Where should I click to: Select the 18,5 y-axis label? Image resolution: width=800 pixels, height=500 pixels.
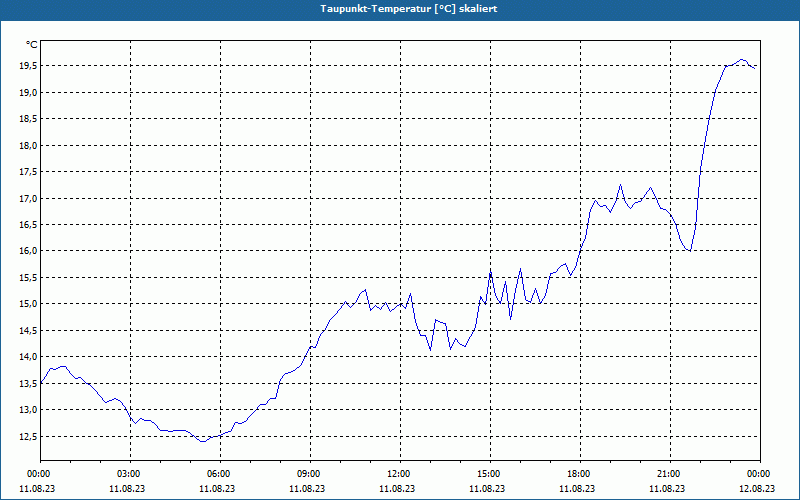[x=28, y=119]
